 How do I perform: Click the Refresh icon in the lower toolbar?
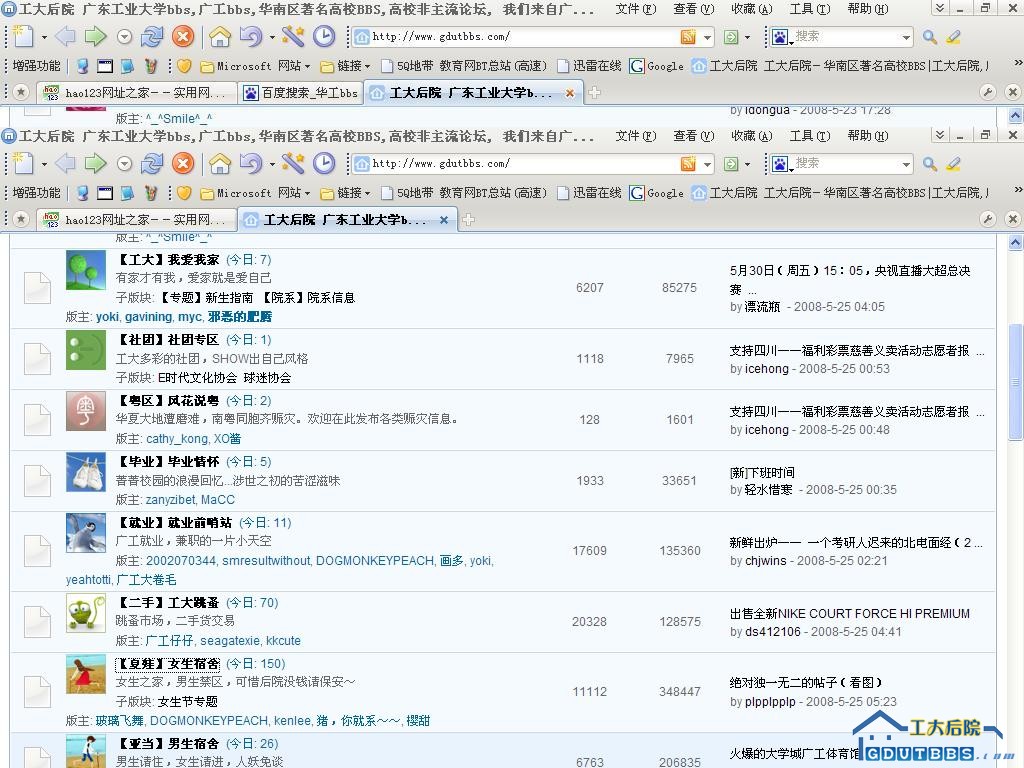[152, 164]
